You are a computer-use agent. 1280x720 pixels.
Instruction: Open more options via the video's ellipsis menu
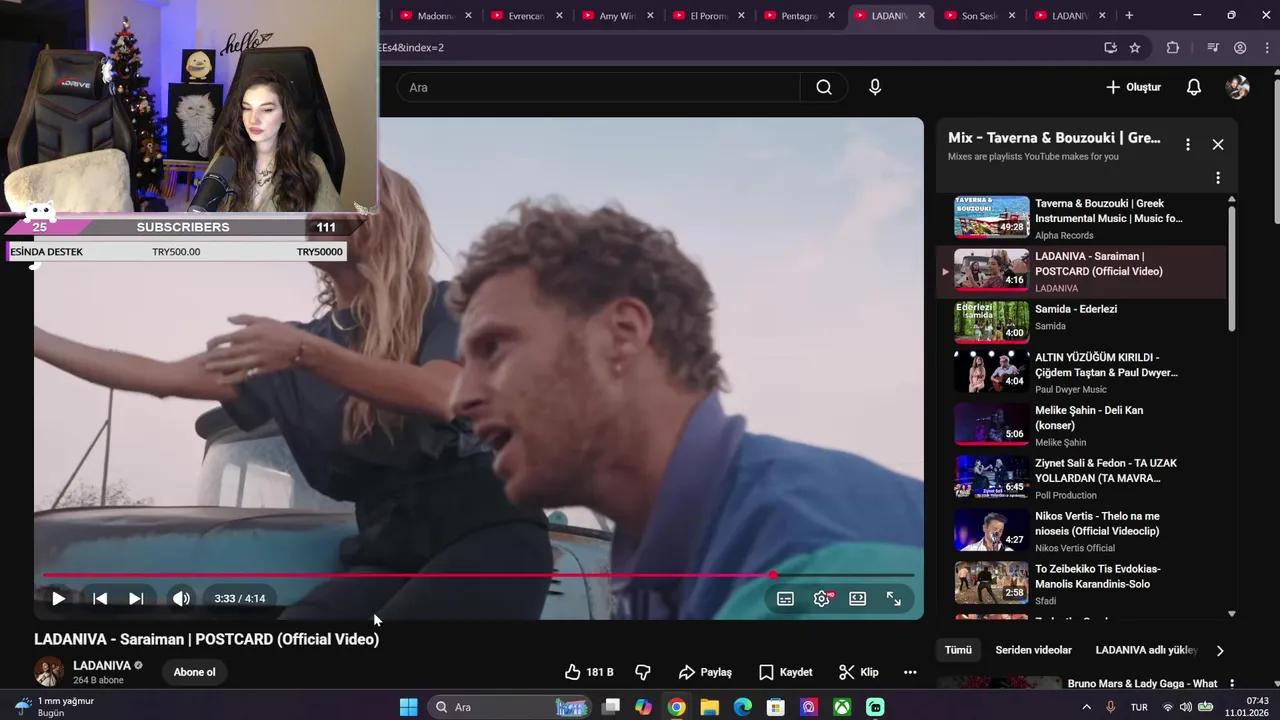pos(910,672)
